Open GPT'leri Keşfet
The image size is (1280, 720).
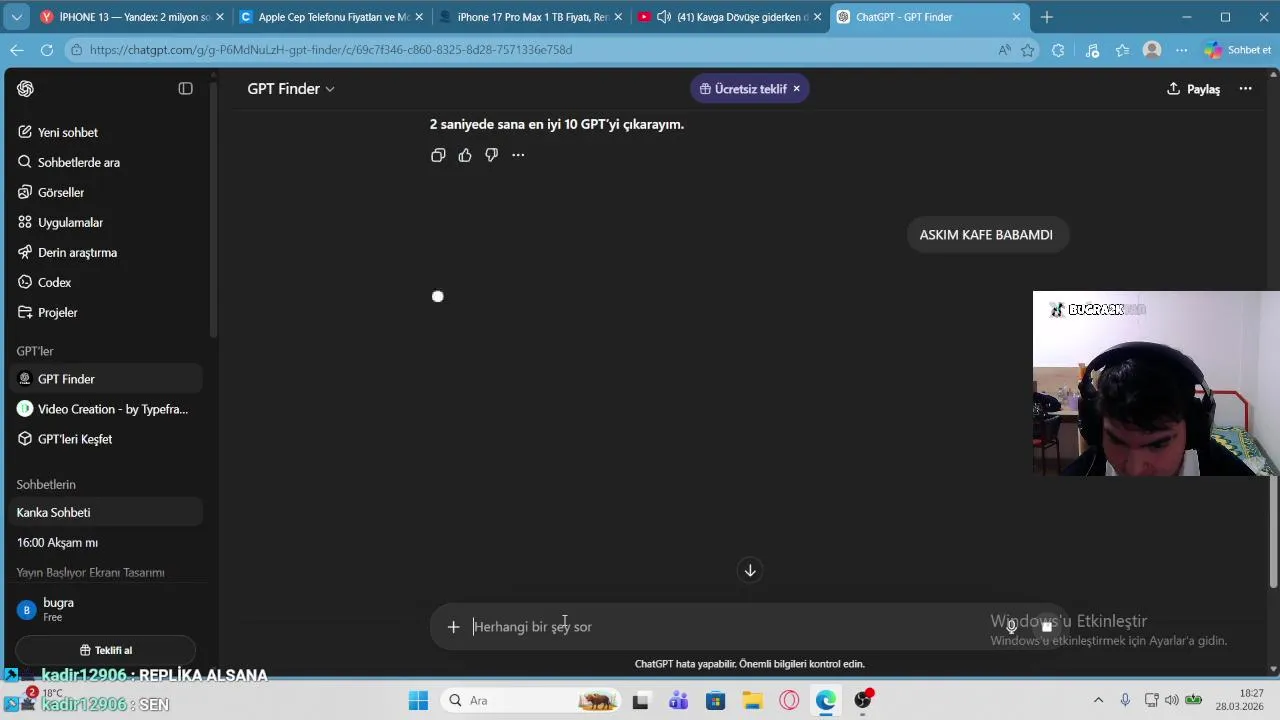(104, 439)
